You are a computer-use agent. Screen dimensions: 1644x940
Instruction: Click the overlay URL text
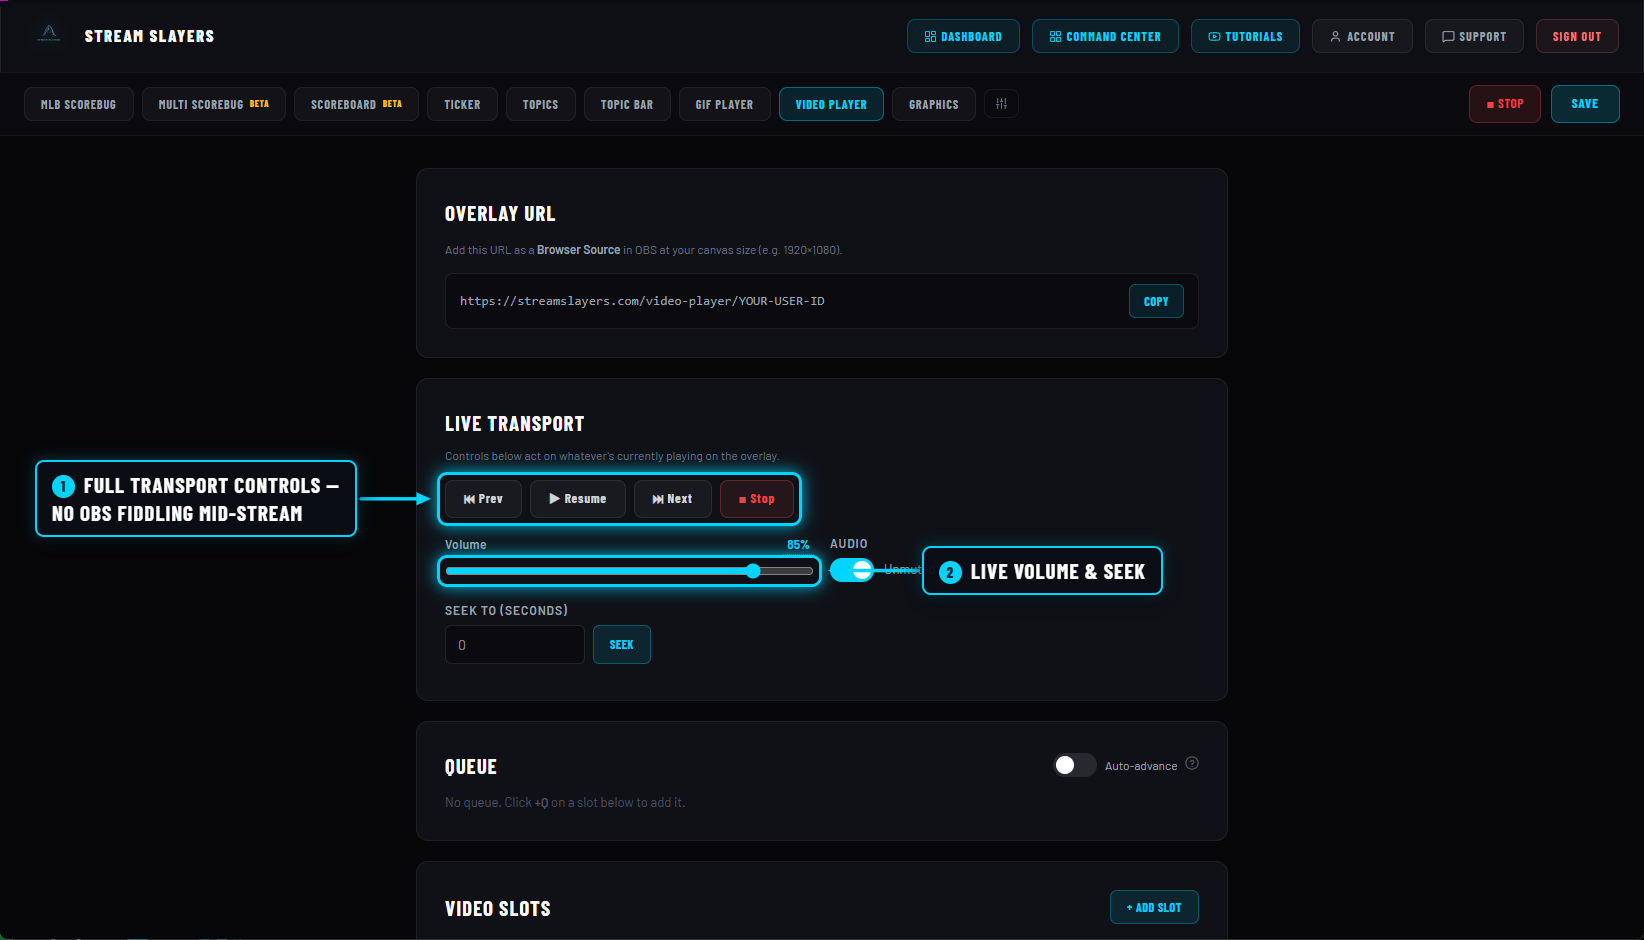click(642, 301)
